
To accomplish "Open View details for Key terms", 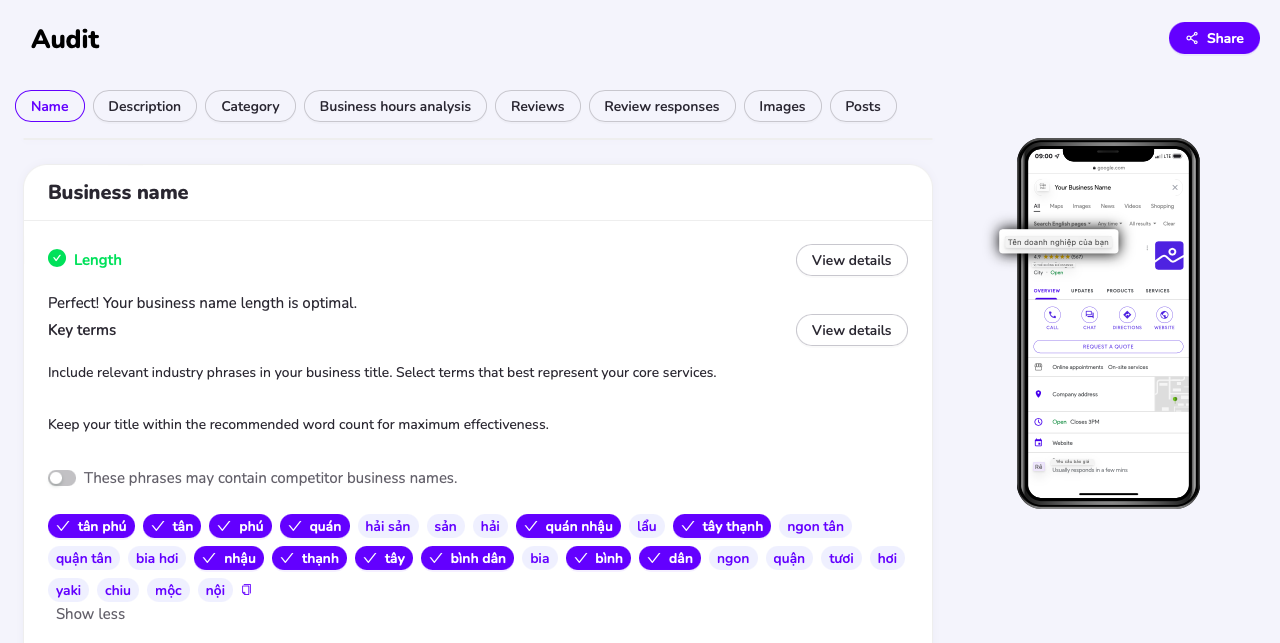I will click(852, 330).
